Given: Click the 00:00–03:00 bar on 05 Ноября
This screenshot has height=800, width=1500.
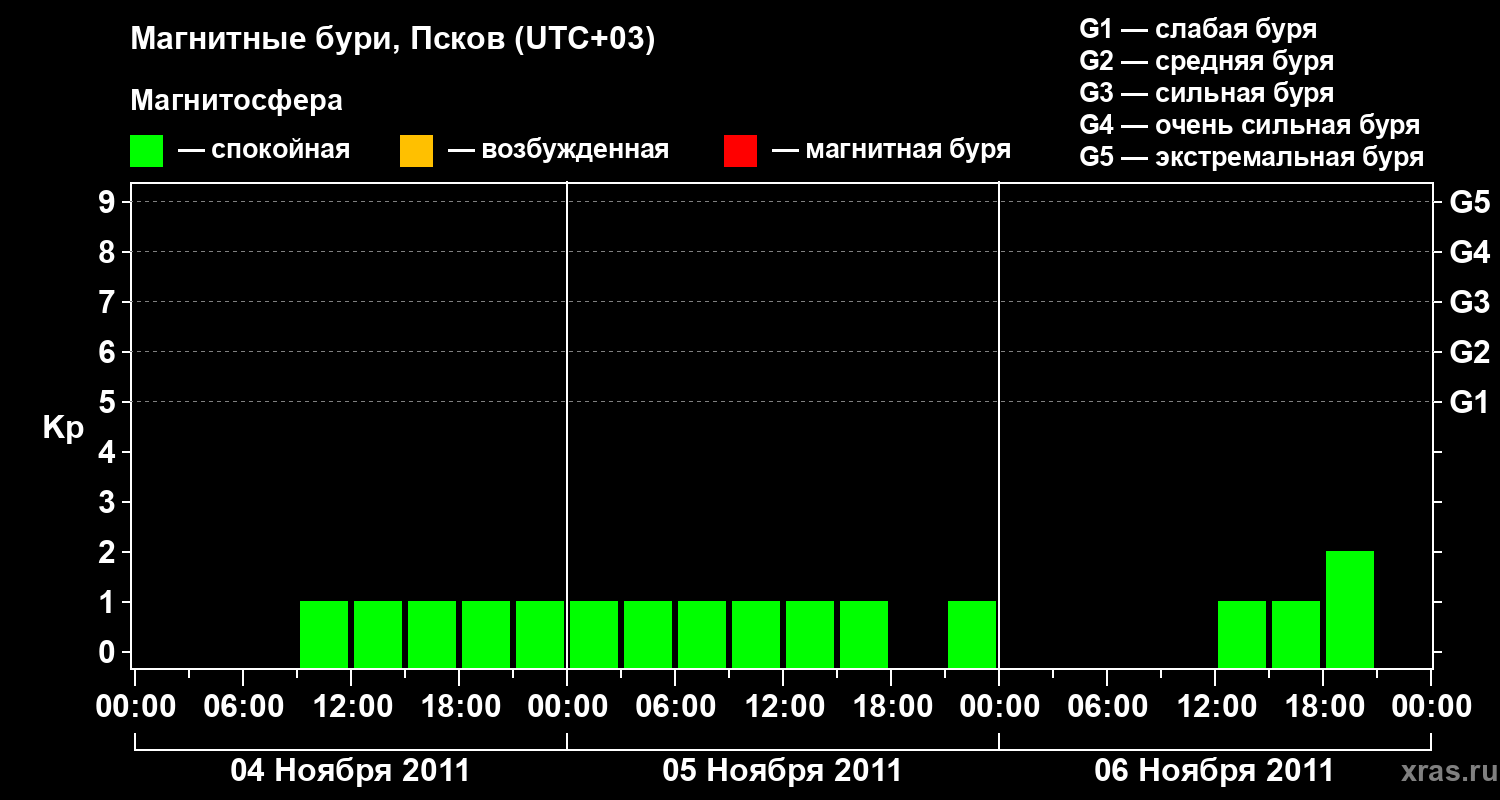Looking at the screenshot, I should [x=594, y=634].
